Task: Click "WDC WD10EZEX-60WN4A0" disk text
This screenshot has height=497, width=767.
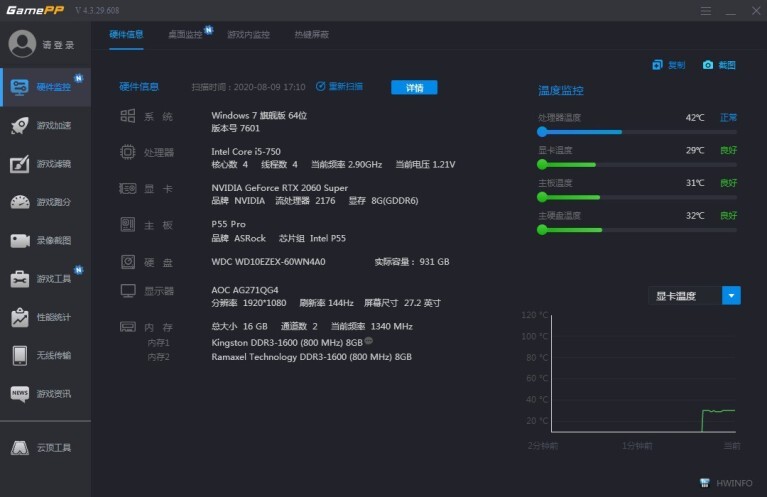Action: point(268,262)
